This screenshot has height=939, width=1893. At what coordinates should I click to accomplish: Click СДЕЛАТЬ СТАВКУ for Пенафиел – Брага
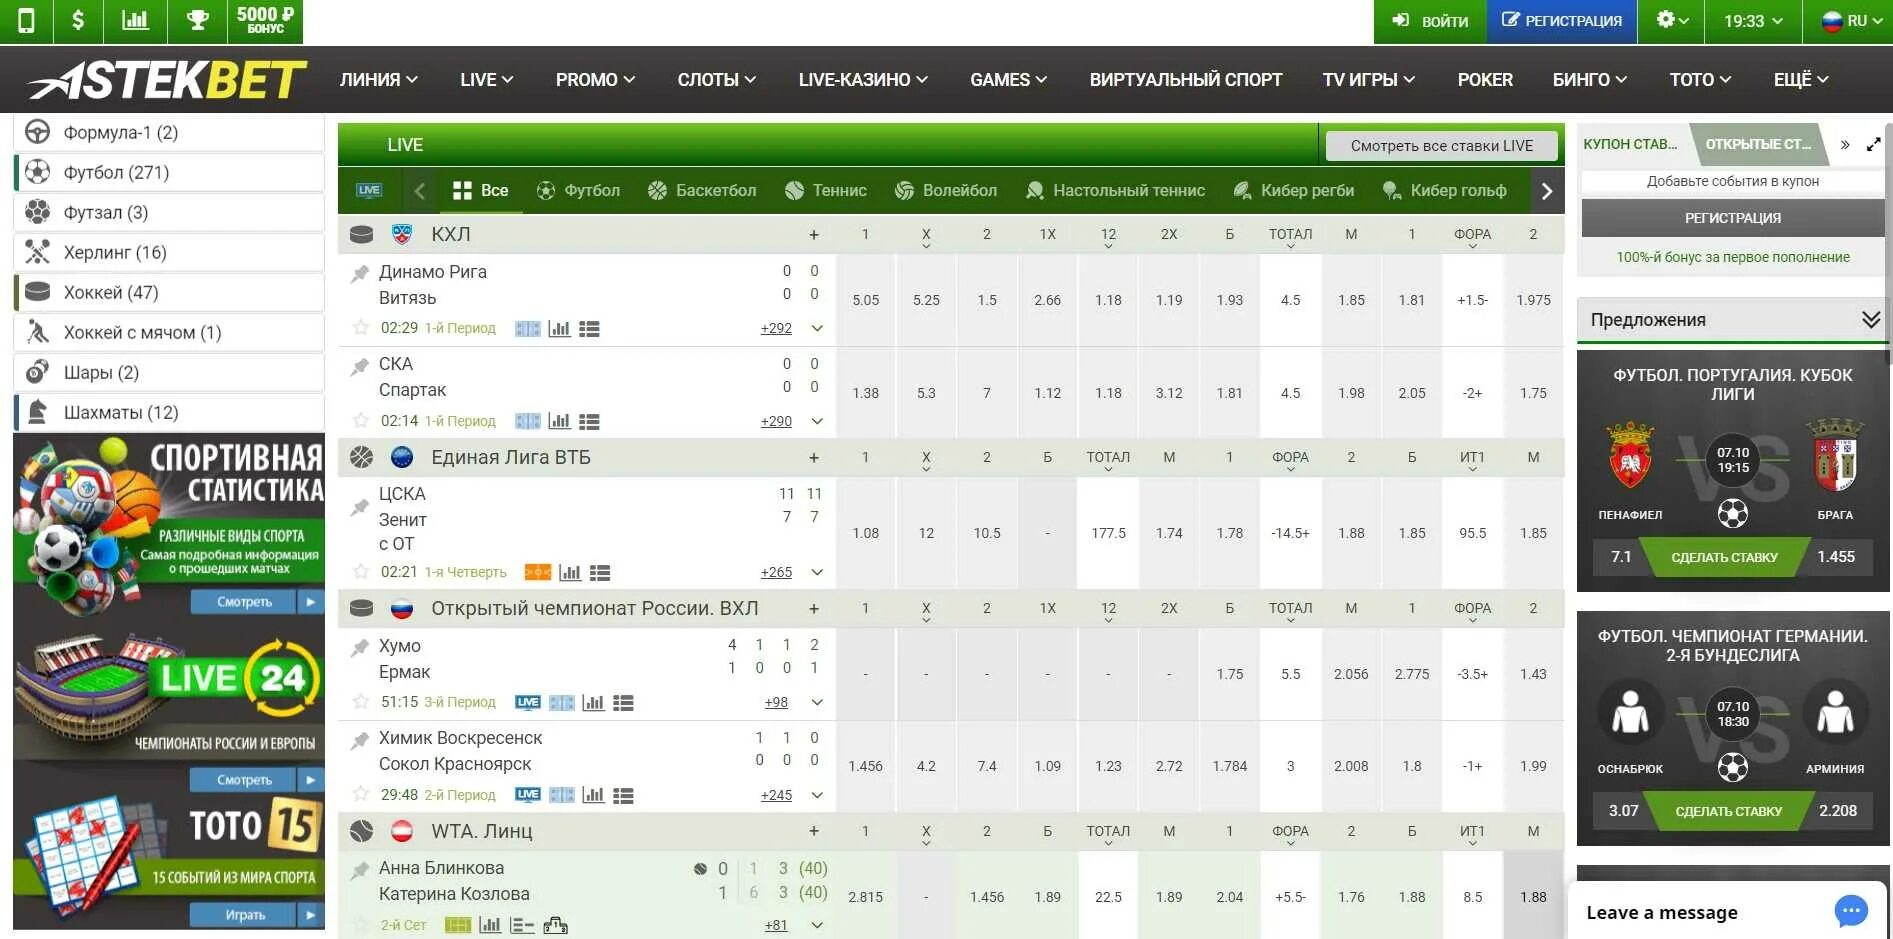click(x=1724, y=557)
